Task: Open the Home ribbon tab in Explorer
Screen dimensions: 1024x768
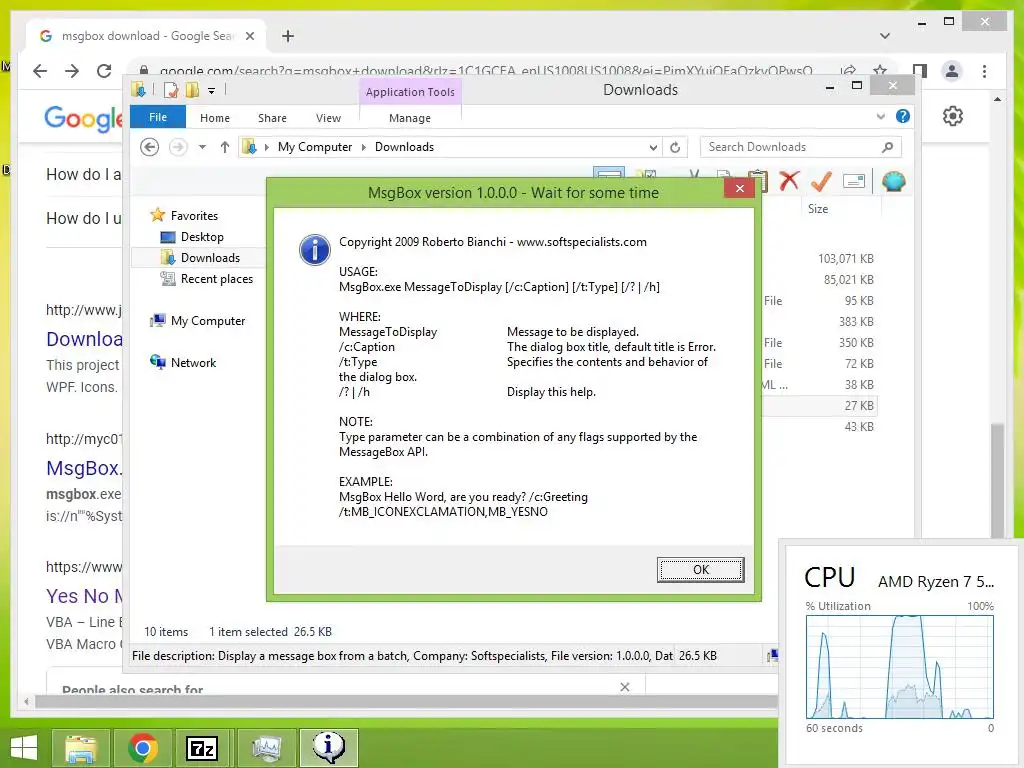Action: click(215, 118)
